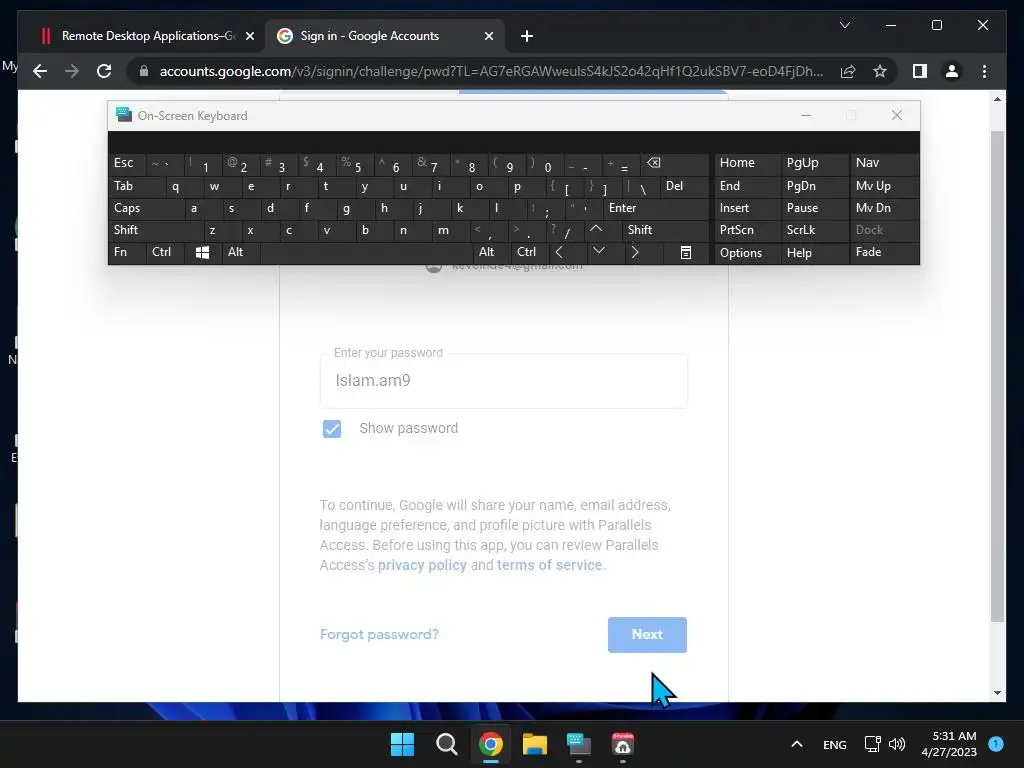Viewport: 1024px width, 768px height.
Task: Click the Esc key on keyboard
Action: click(127, 163)
